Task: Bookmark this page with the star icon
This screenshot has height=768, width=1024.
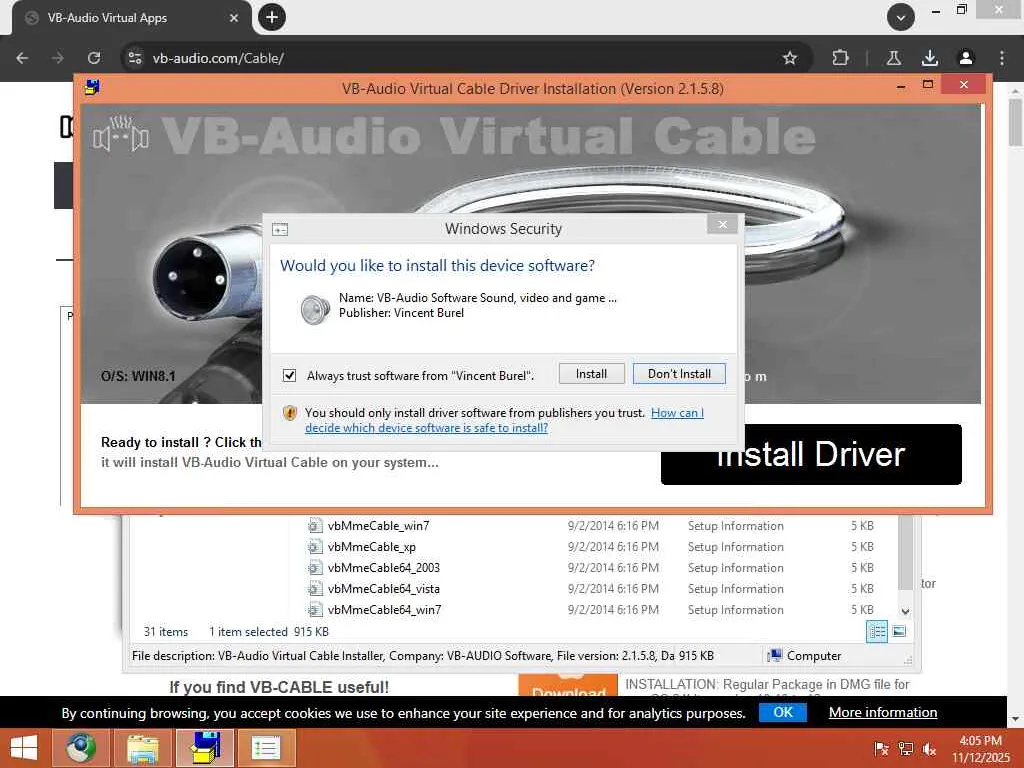Action: pyautogui.click(x=790, y=58)
